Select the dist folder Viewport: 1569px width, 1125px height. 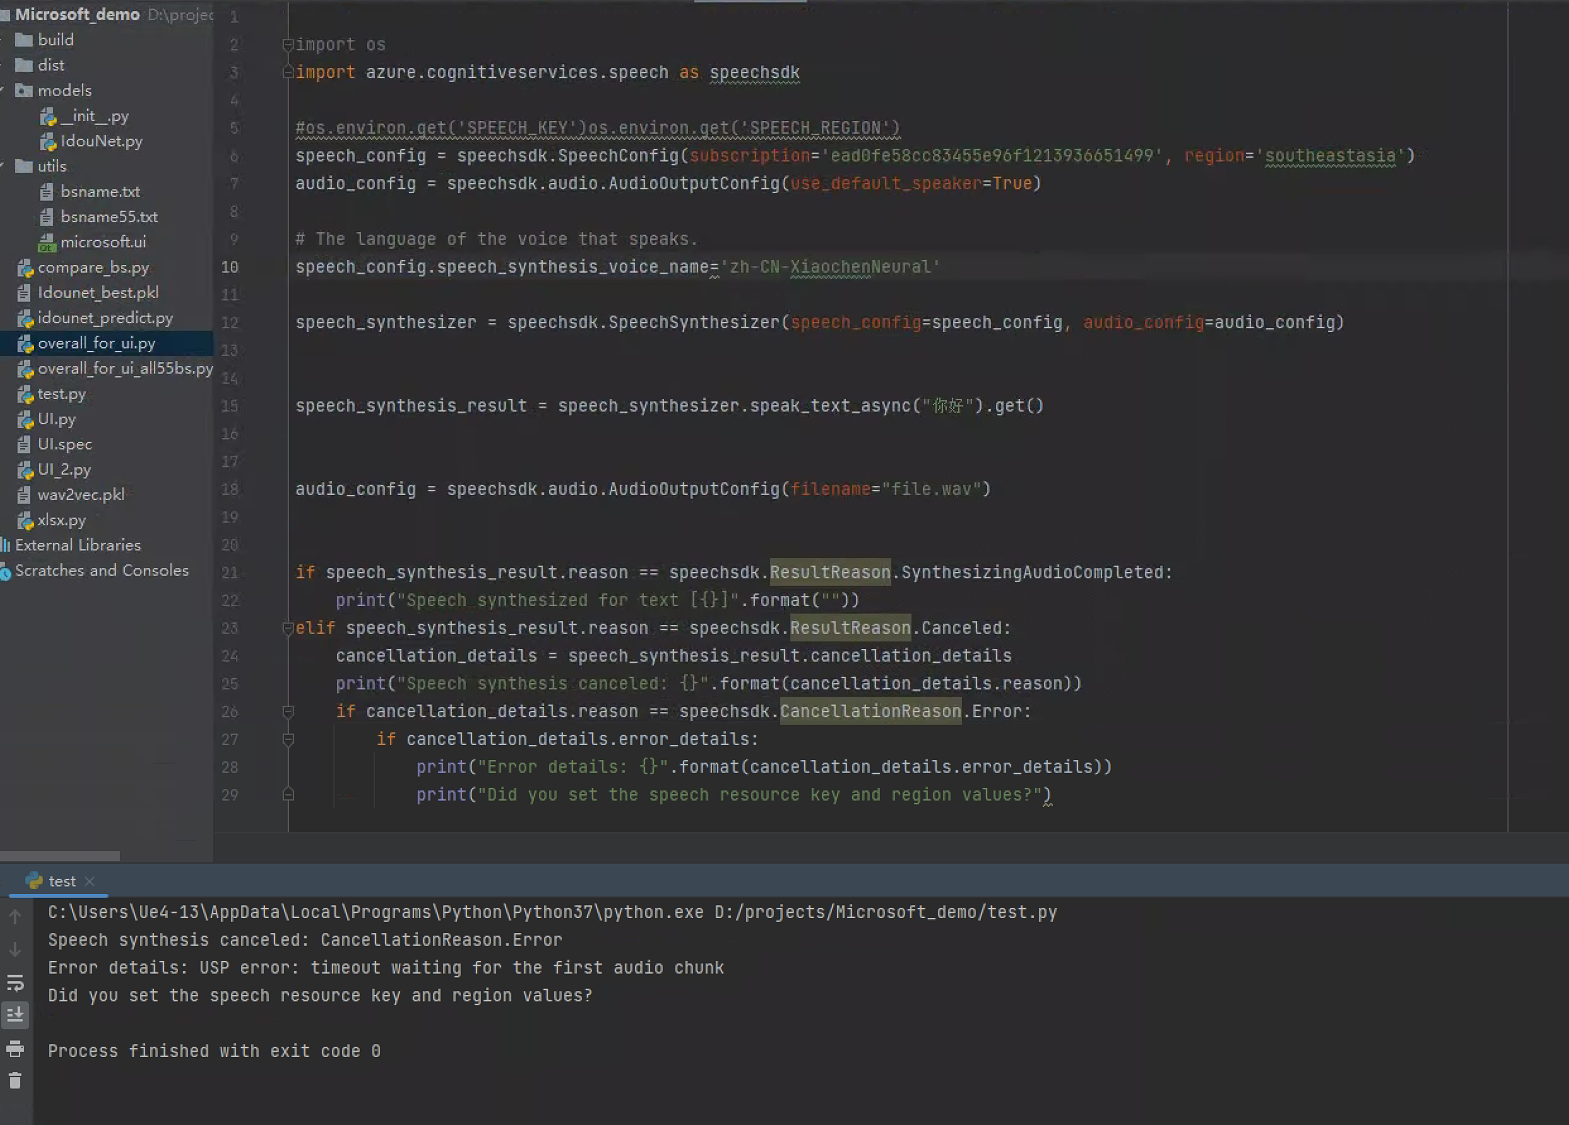[x=51, y=65]
